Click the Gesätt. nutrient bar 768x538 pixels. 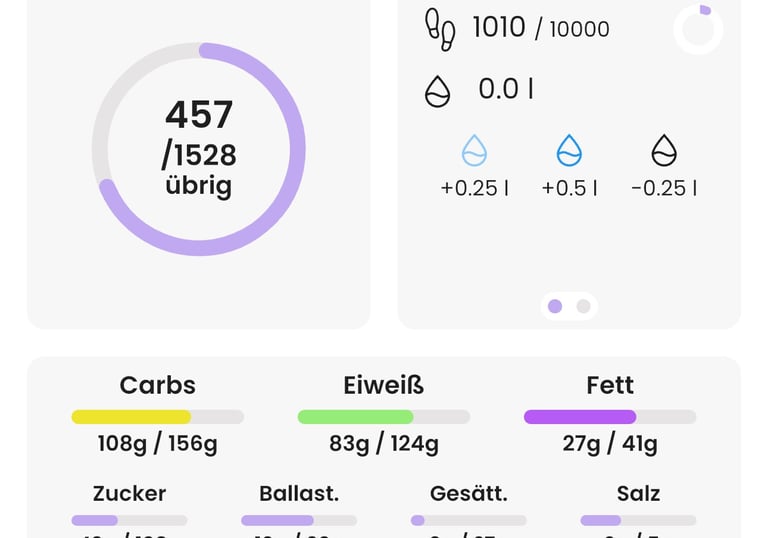click(468, 520)
